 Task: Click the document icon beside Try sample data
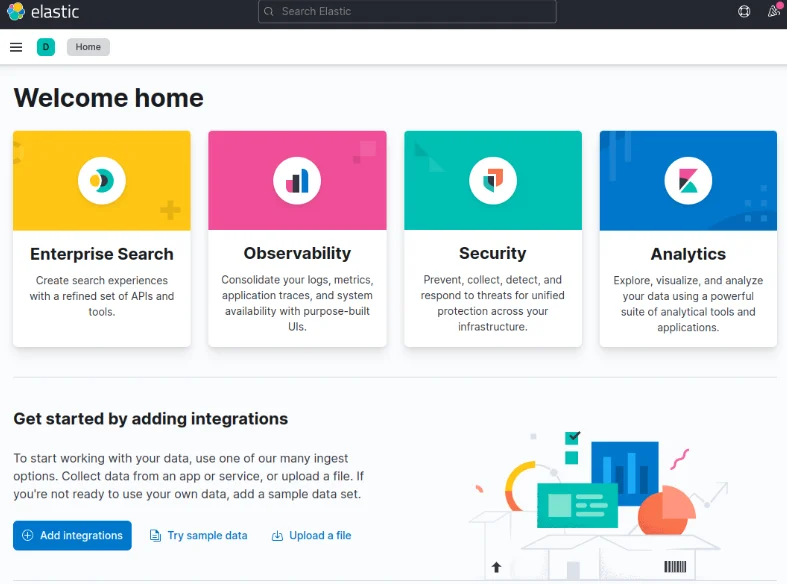[156, 535]
